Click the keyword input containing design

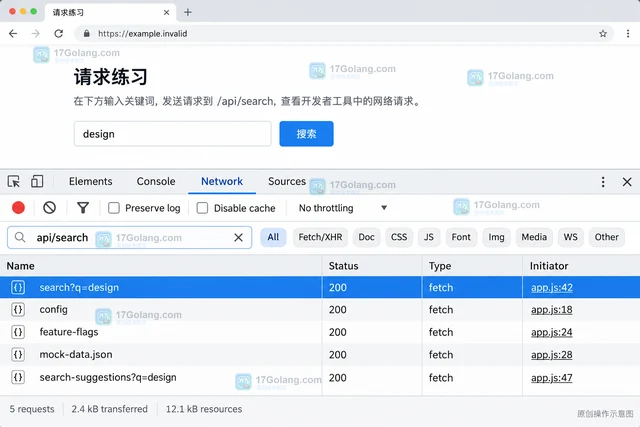[x=173, y=133]
